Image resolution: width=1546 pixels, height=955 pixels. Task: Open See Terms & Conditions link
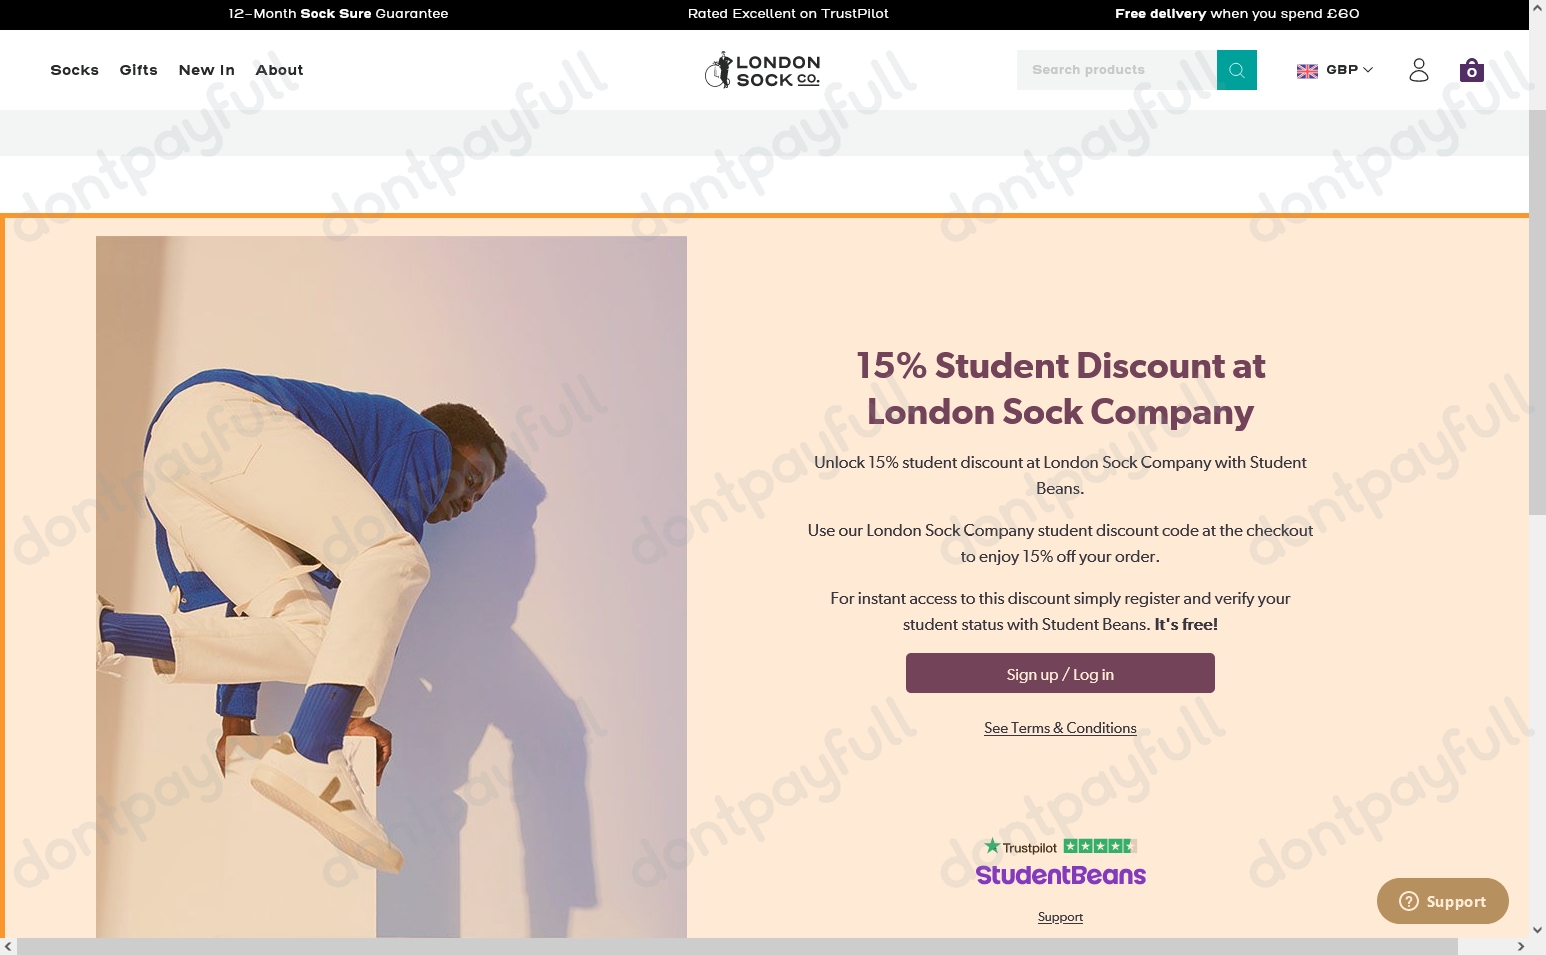tap(1059, 728)
